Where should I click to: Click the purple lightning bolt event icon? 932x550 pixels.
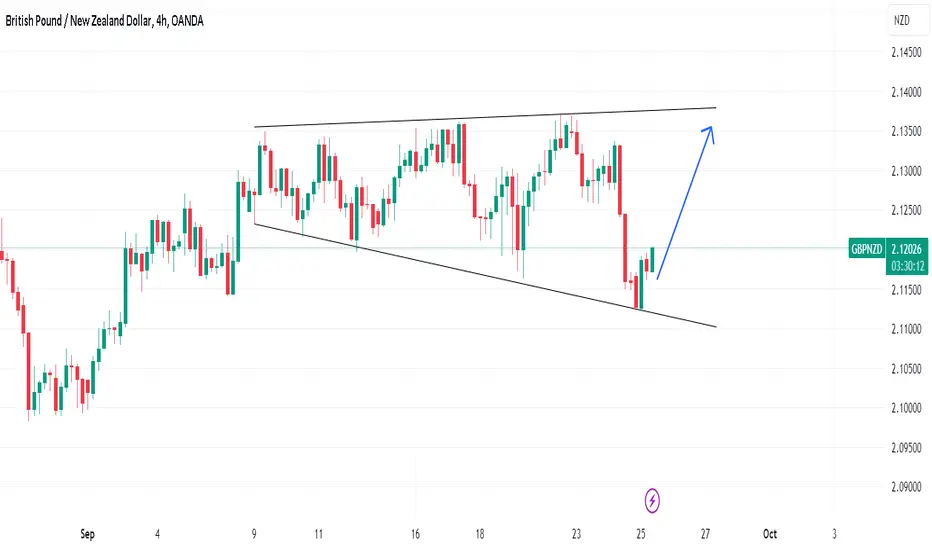pos(652,501)
